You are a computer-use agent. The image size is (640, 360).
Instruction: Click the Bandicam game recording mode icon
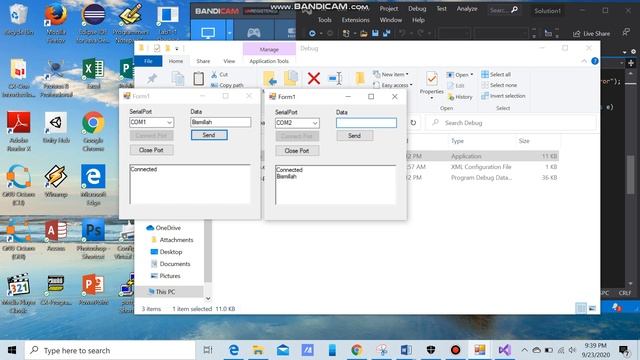pyautogui.click(x=253, y=33)
